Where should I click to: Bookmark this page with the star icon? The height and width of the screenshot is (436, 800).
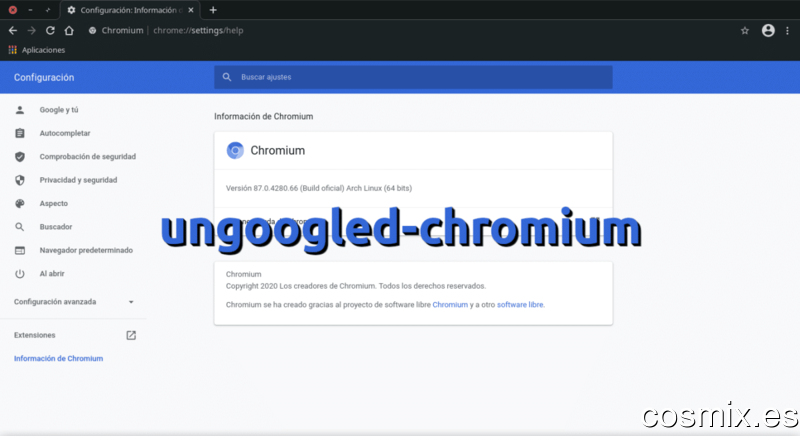click(745, 31)
